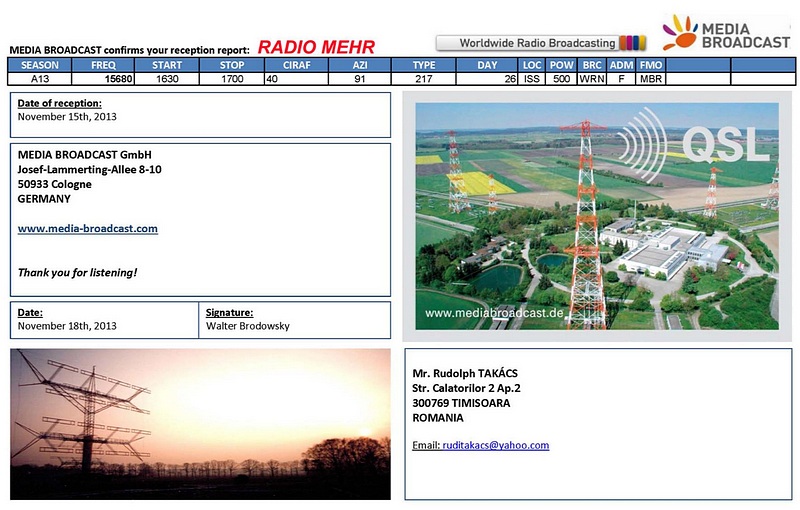Click the WRN cell under BRC

pos(591,78)
